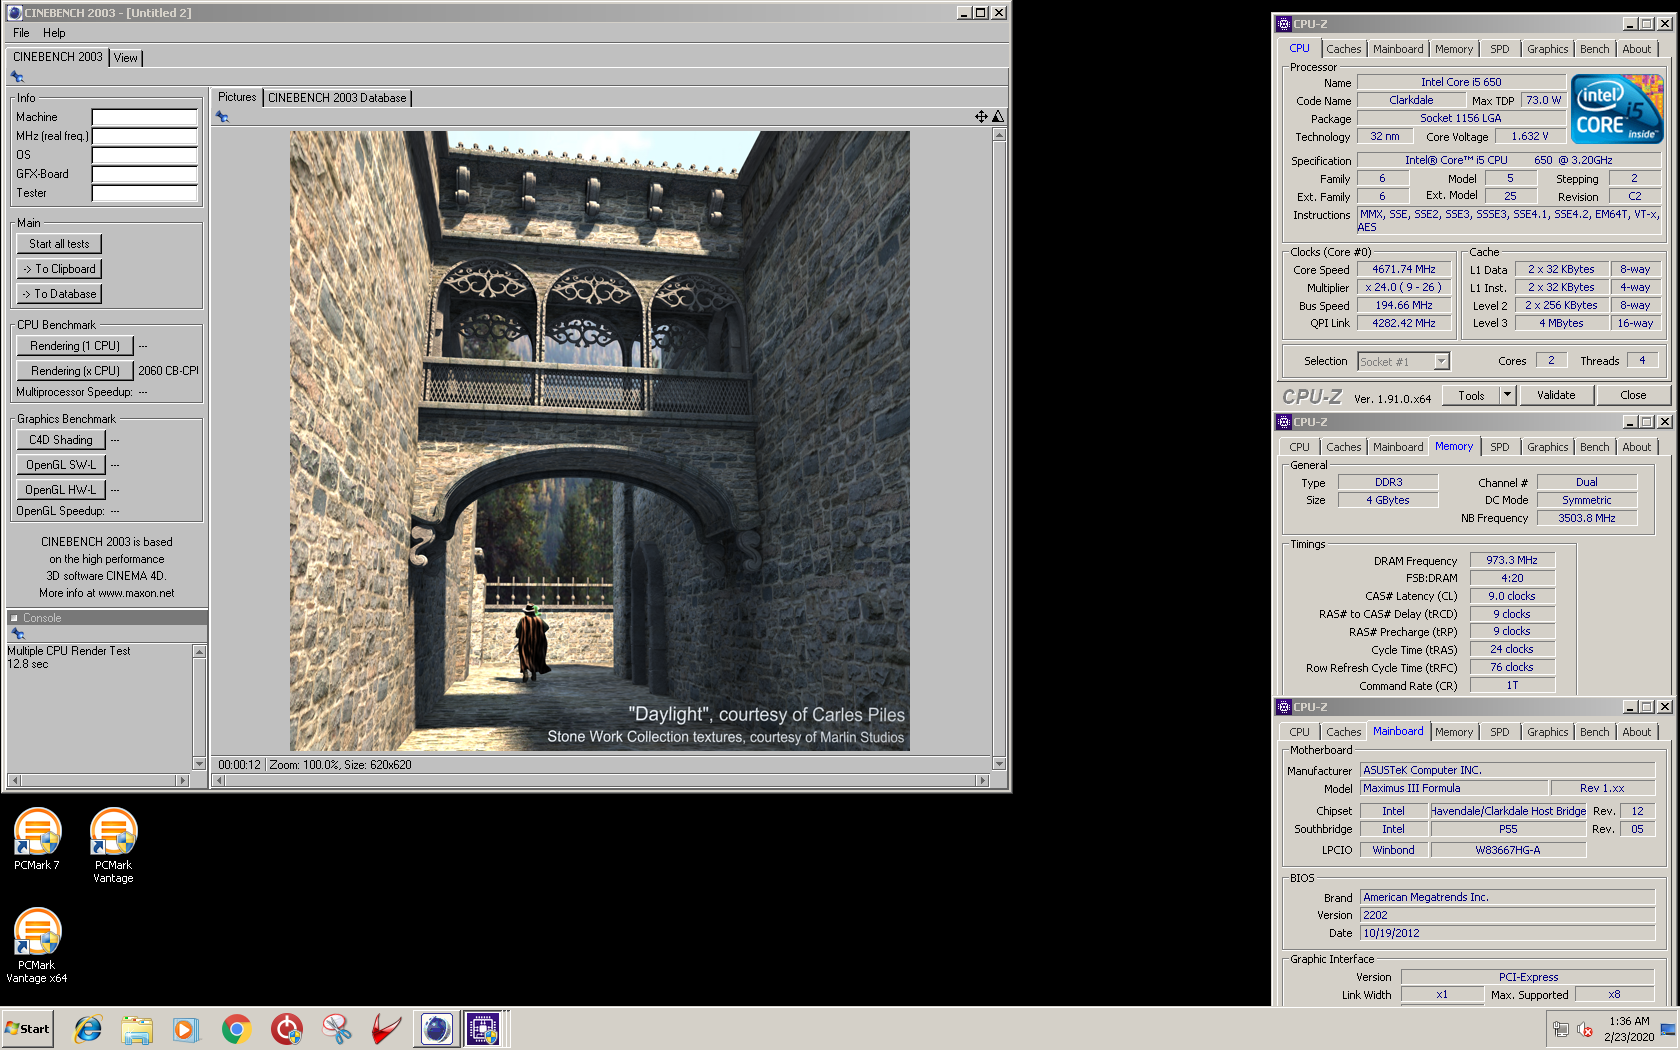Image resolution: width=1680 pixels, height=1050 pixels.
Task: Click the Validate button in CPU-Z
Action: click(1556, 395)
